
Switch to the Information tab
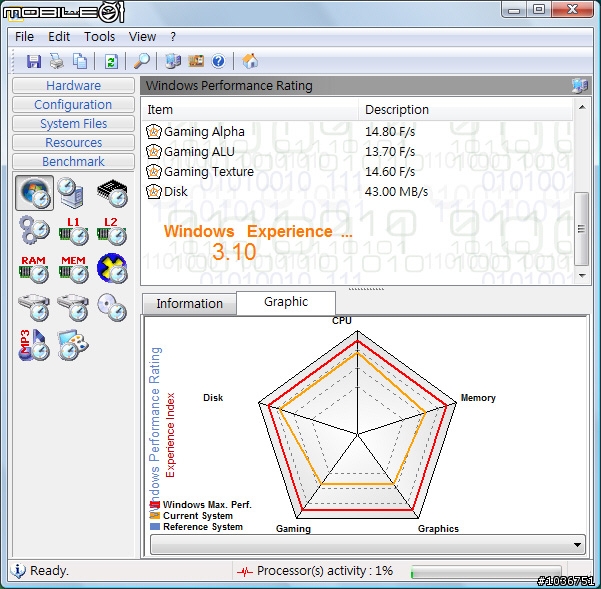189,304
